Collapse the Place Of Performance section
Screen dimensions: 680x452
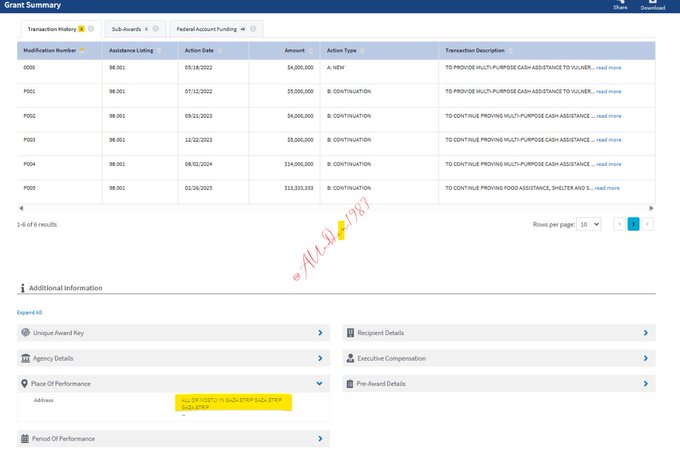coord(319,383)
